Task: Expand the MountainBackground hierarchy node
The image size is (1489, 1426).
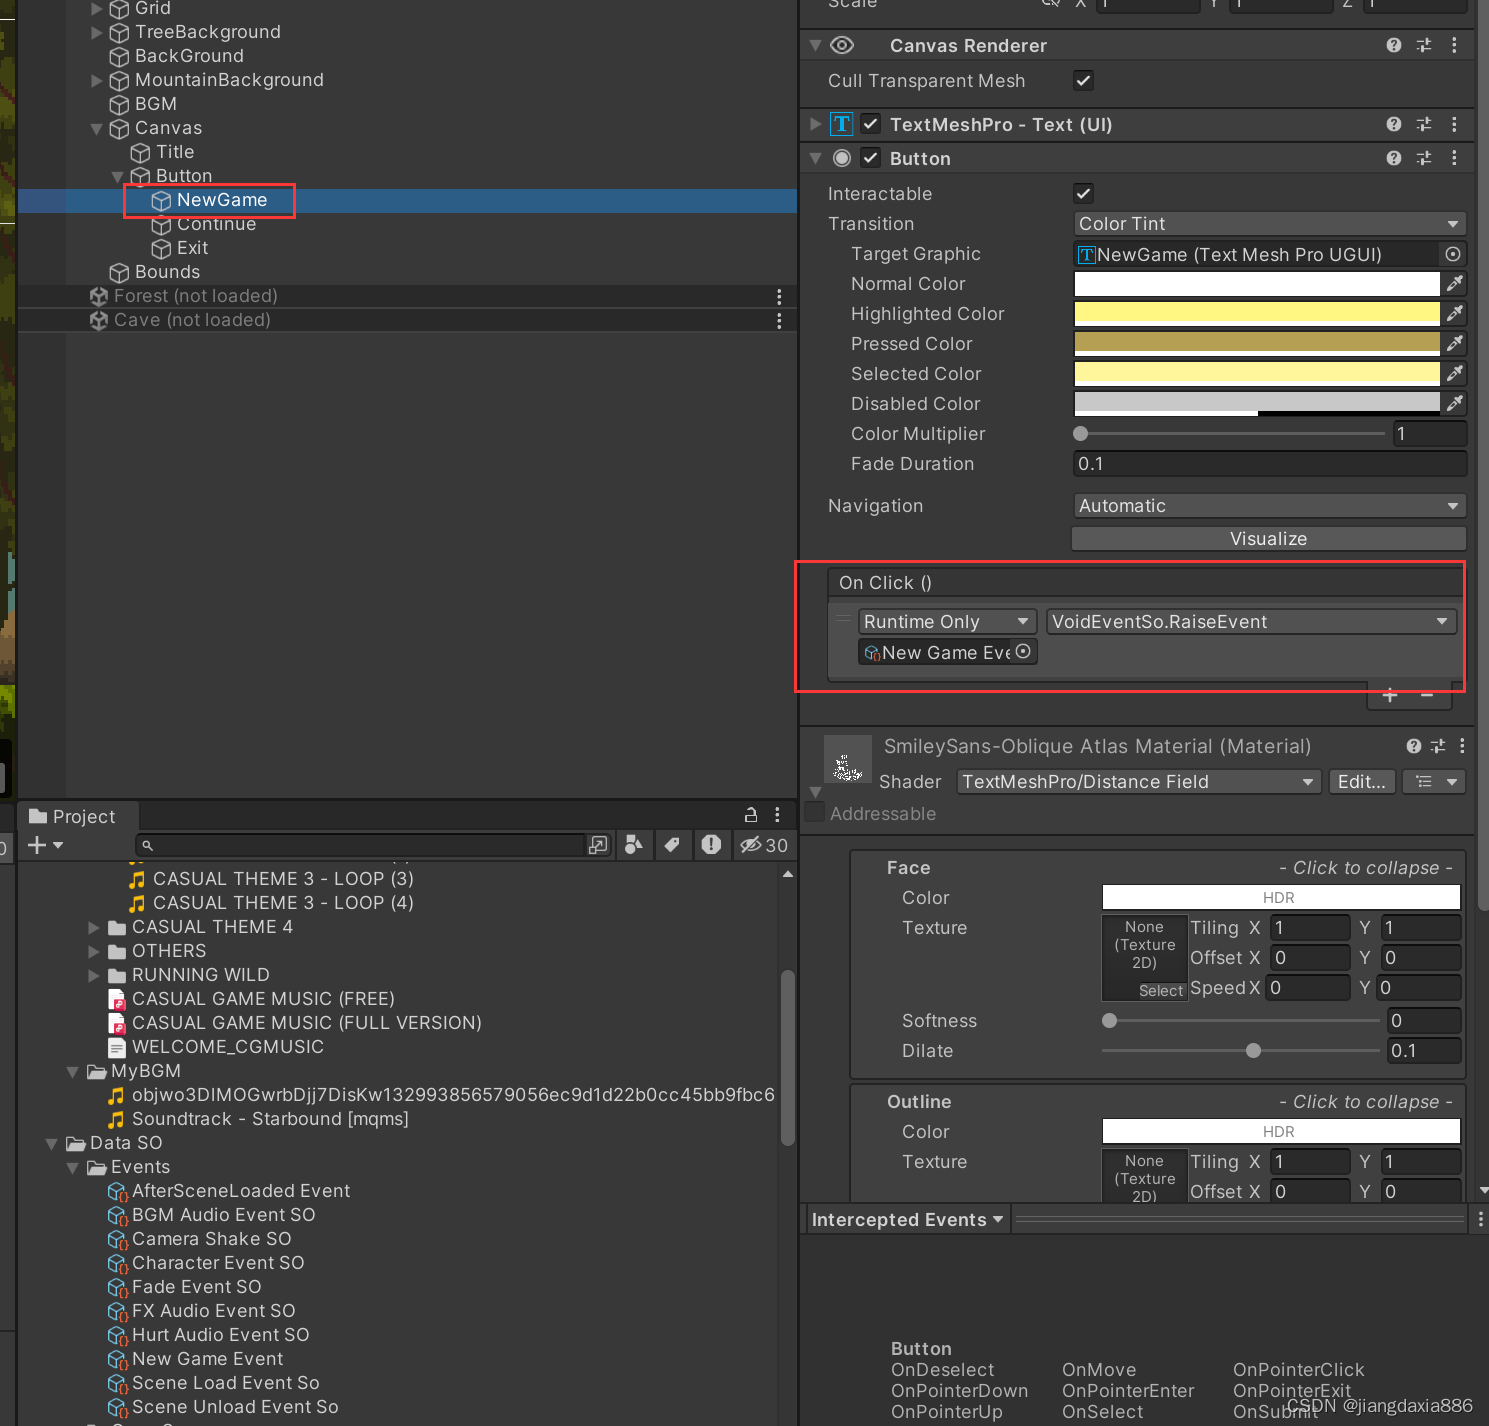Action: tap(97, 80)
